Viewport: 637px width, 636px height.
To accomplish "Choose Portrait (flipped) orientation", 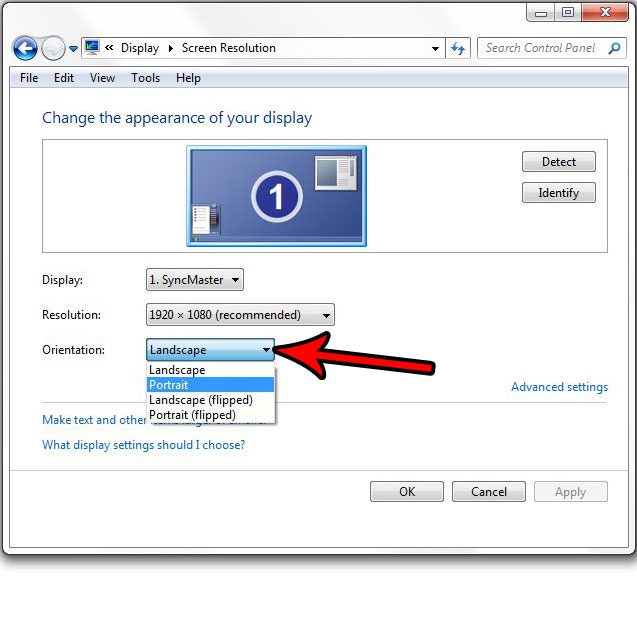I will coord(210,415).
